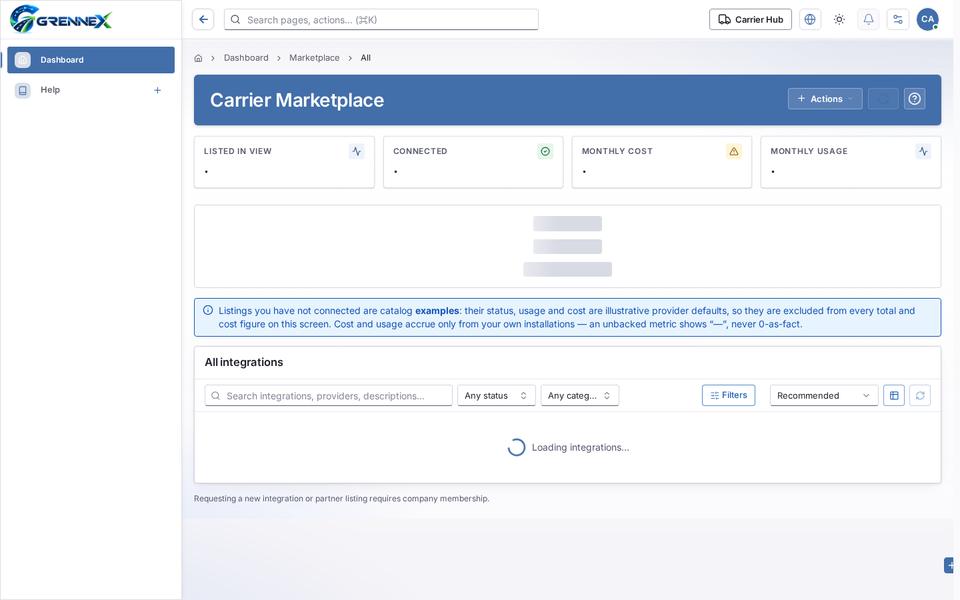Go back using the arrow button
Screen dimensions: 960x600
pyautogui.click(x=203, y=20)
